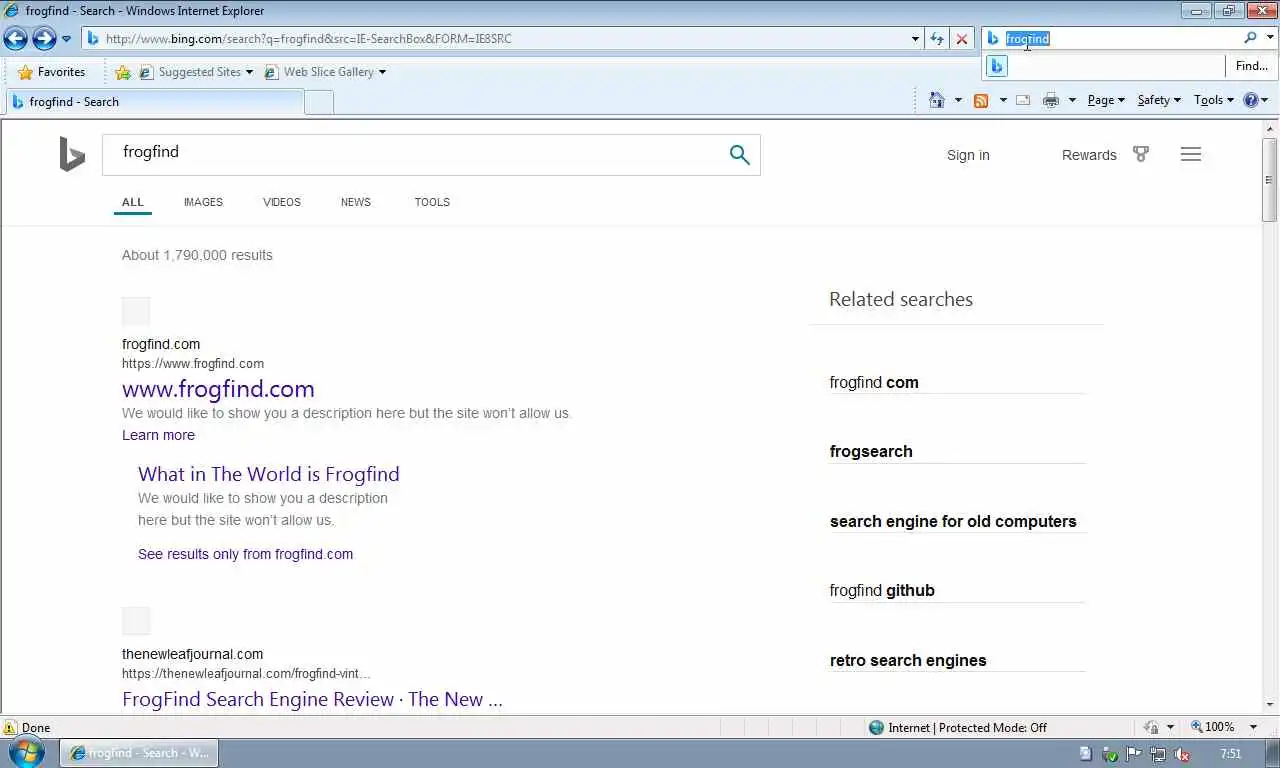Viewport: 1280px width, 768px height.
Task: Open the www.frogfind.com result title
Action: (218, 389)
